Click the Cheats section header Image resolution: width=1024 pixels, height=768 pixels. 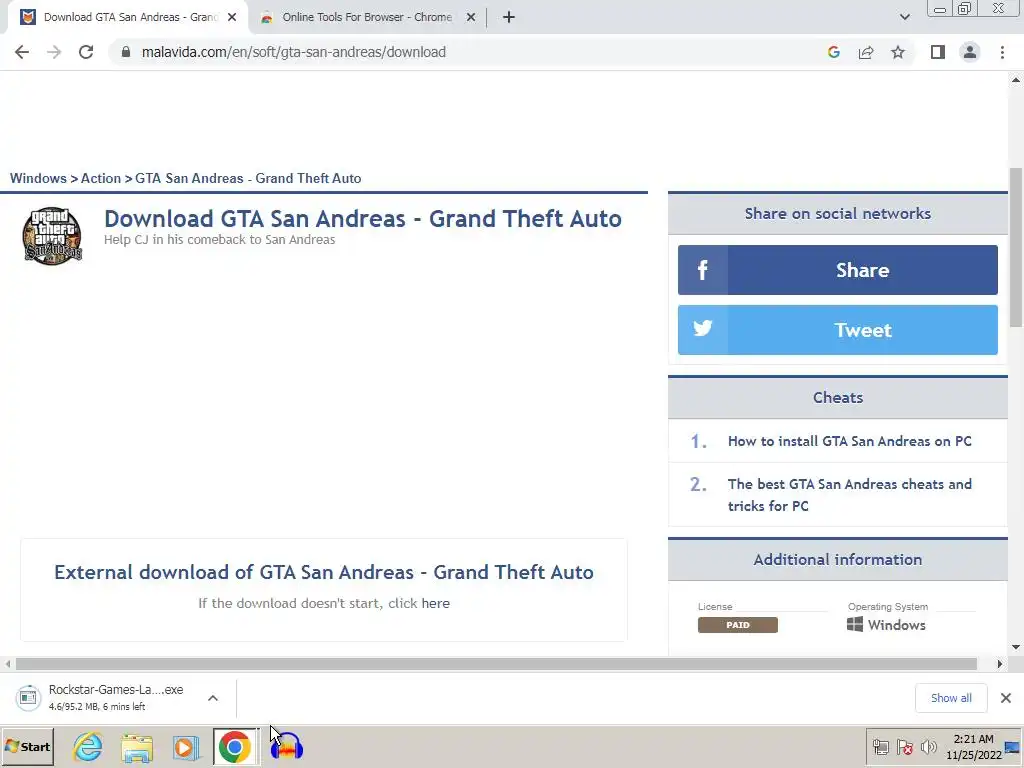click(x=837, y=398)
